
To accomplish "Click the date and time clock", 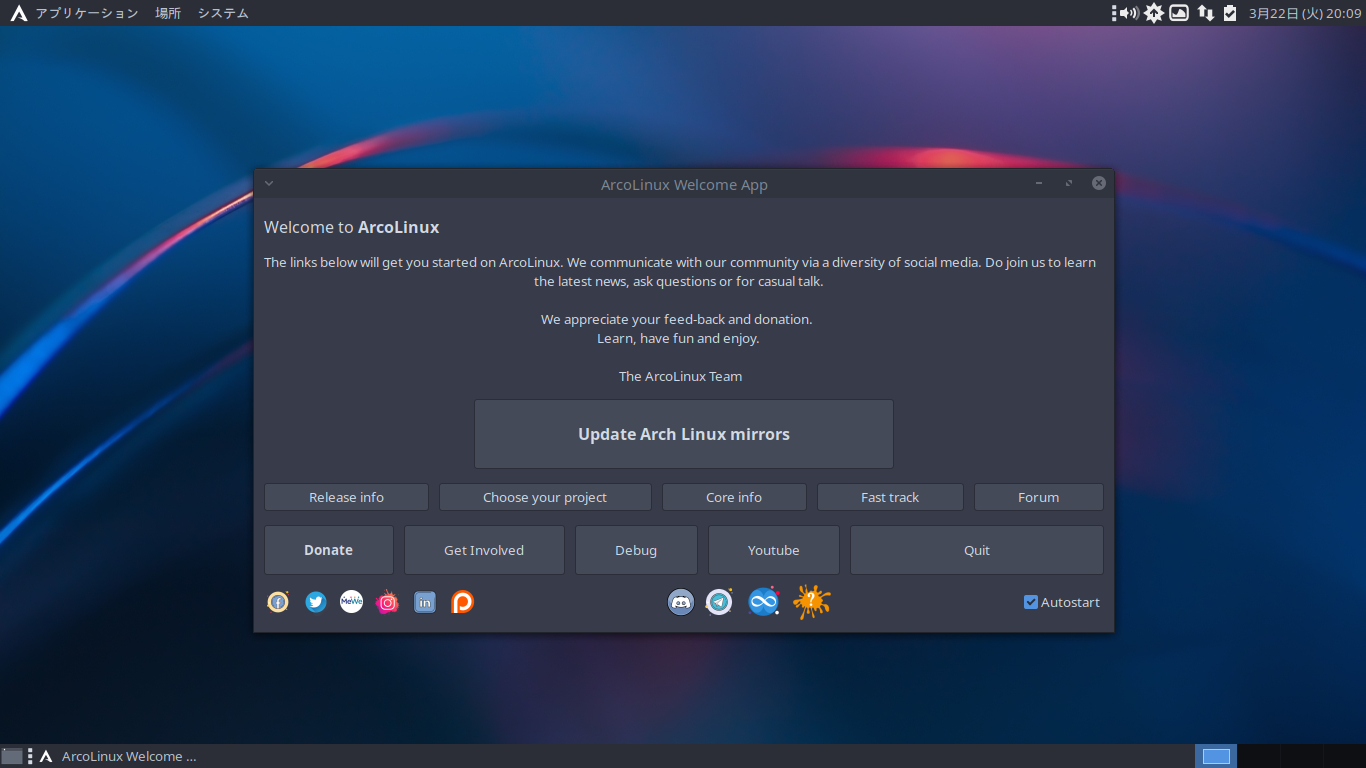I will click(1305, 13).
